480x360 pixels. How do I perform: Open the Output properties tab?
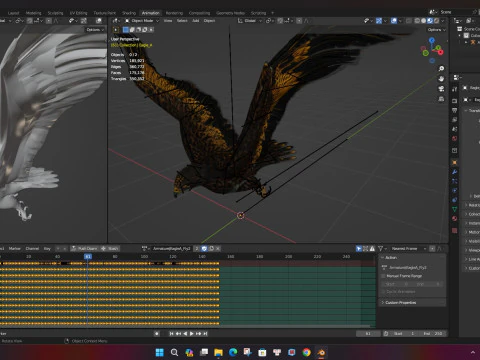(x=455, y=110)
